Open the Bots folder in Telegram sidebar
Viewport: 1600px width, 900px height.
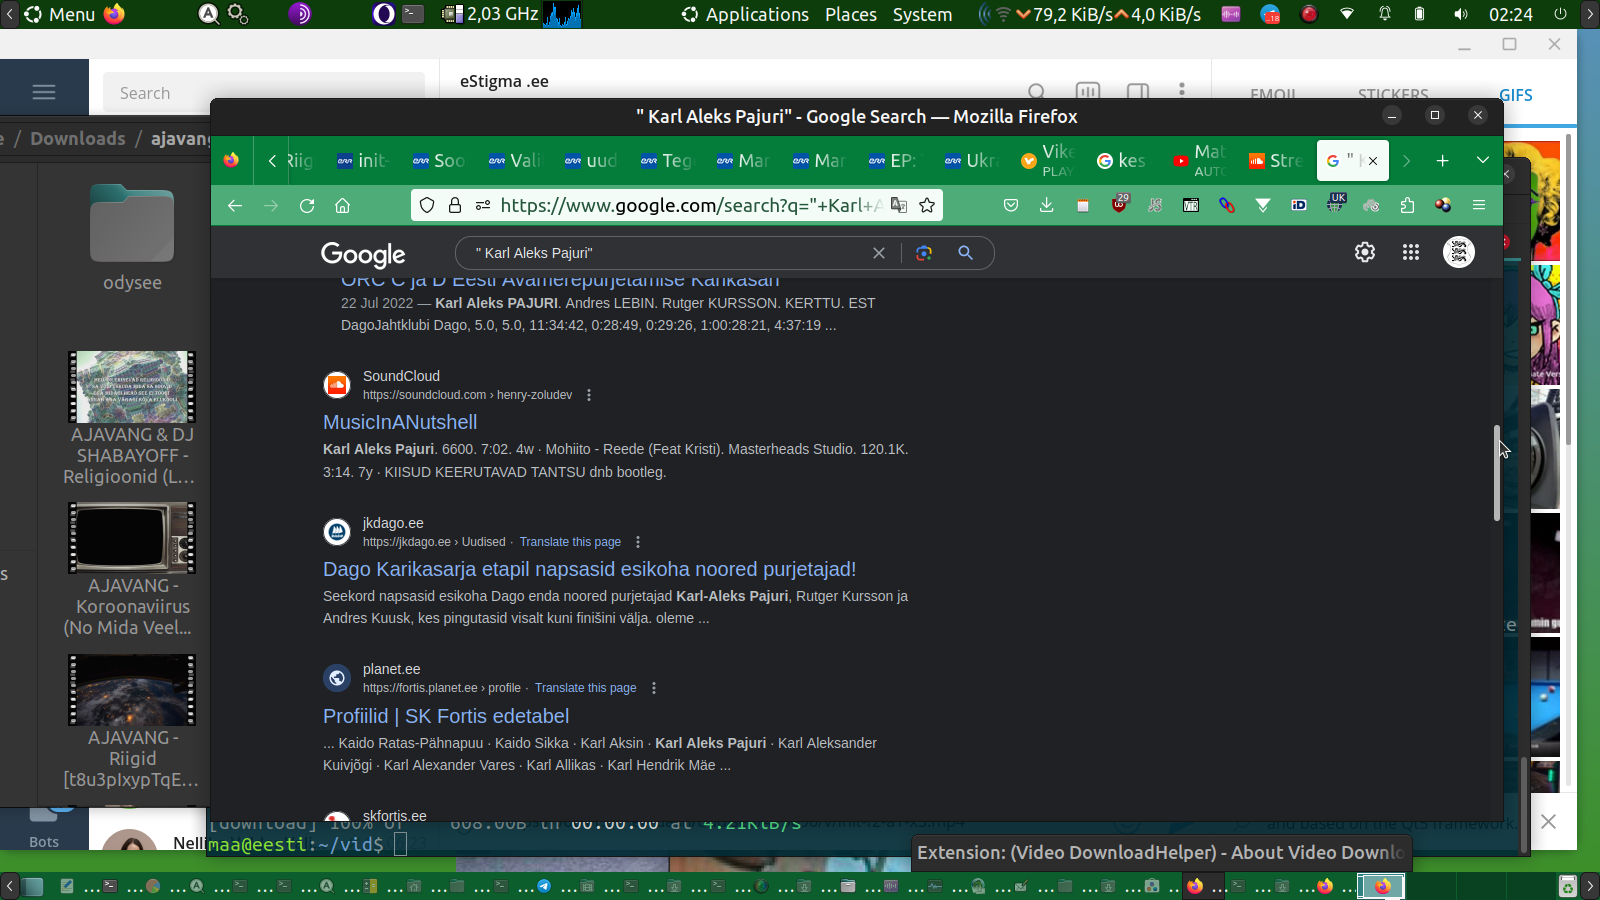point(44,829)
